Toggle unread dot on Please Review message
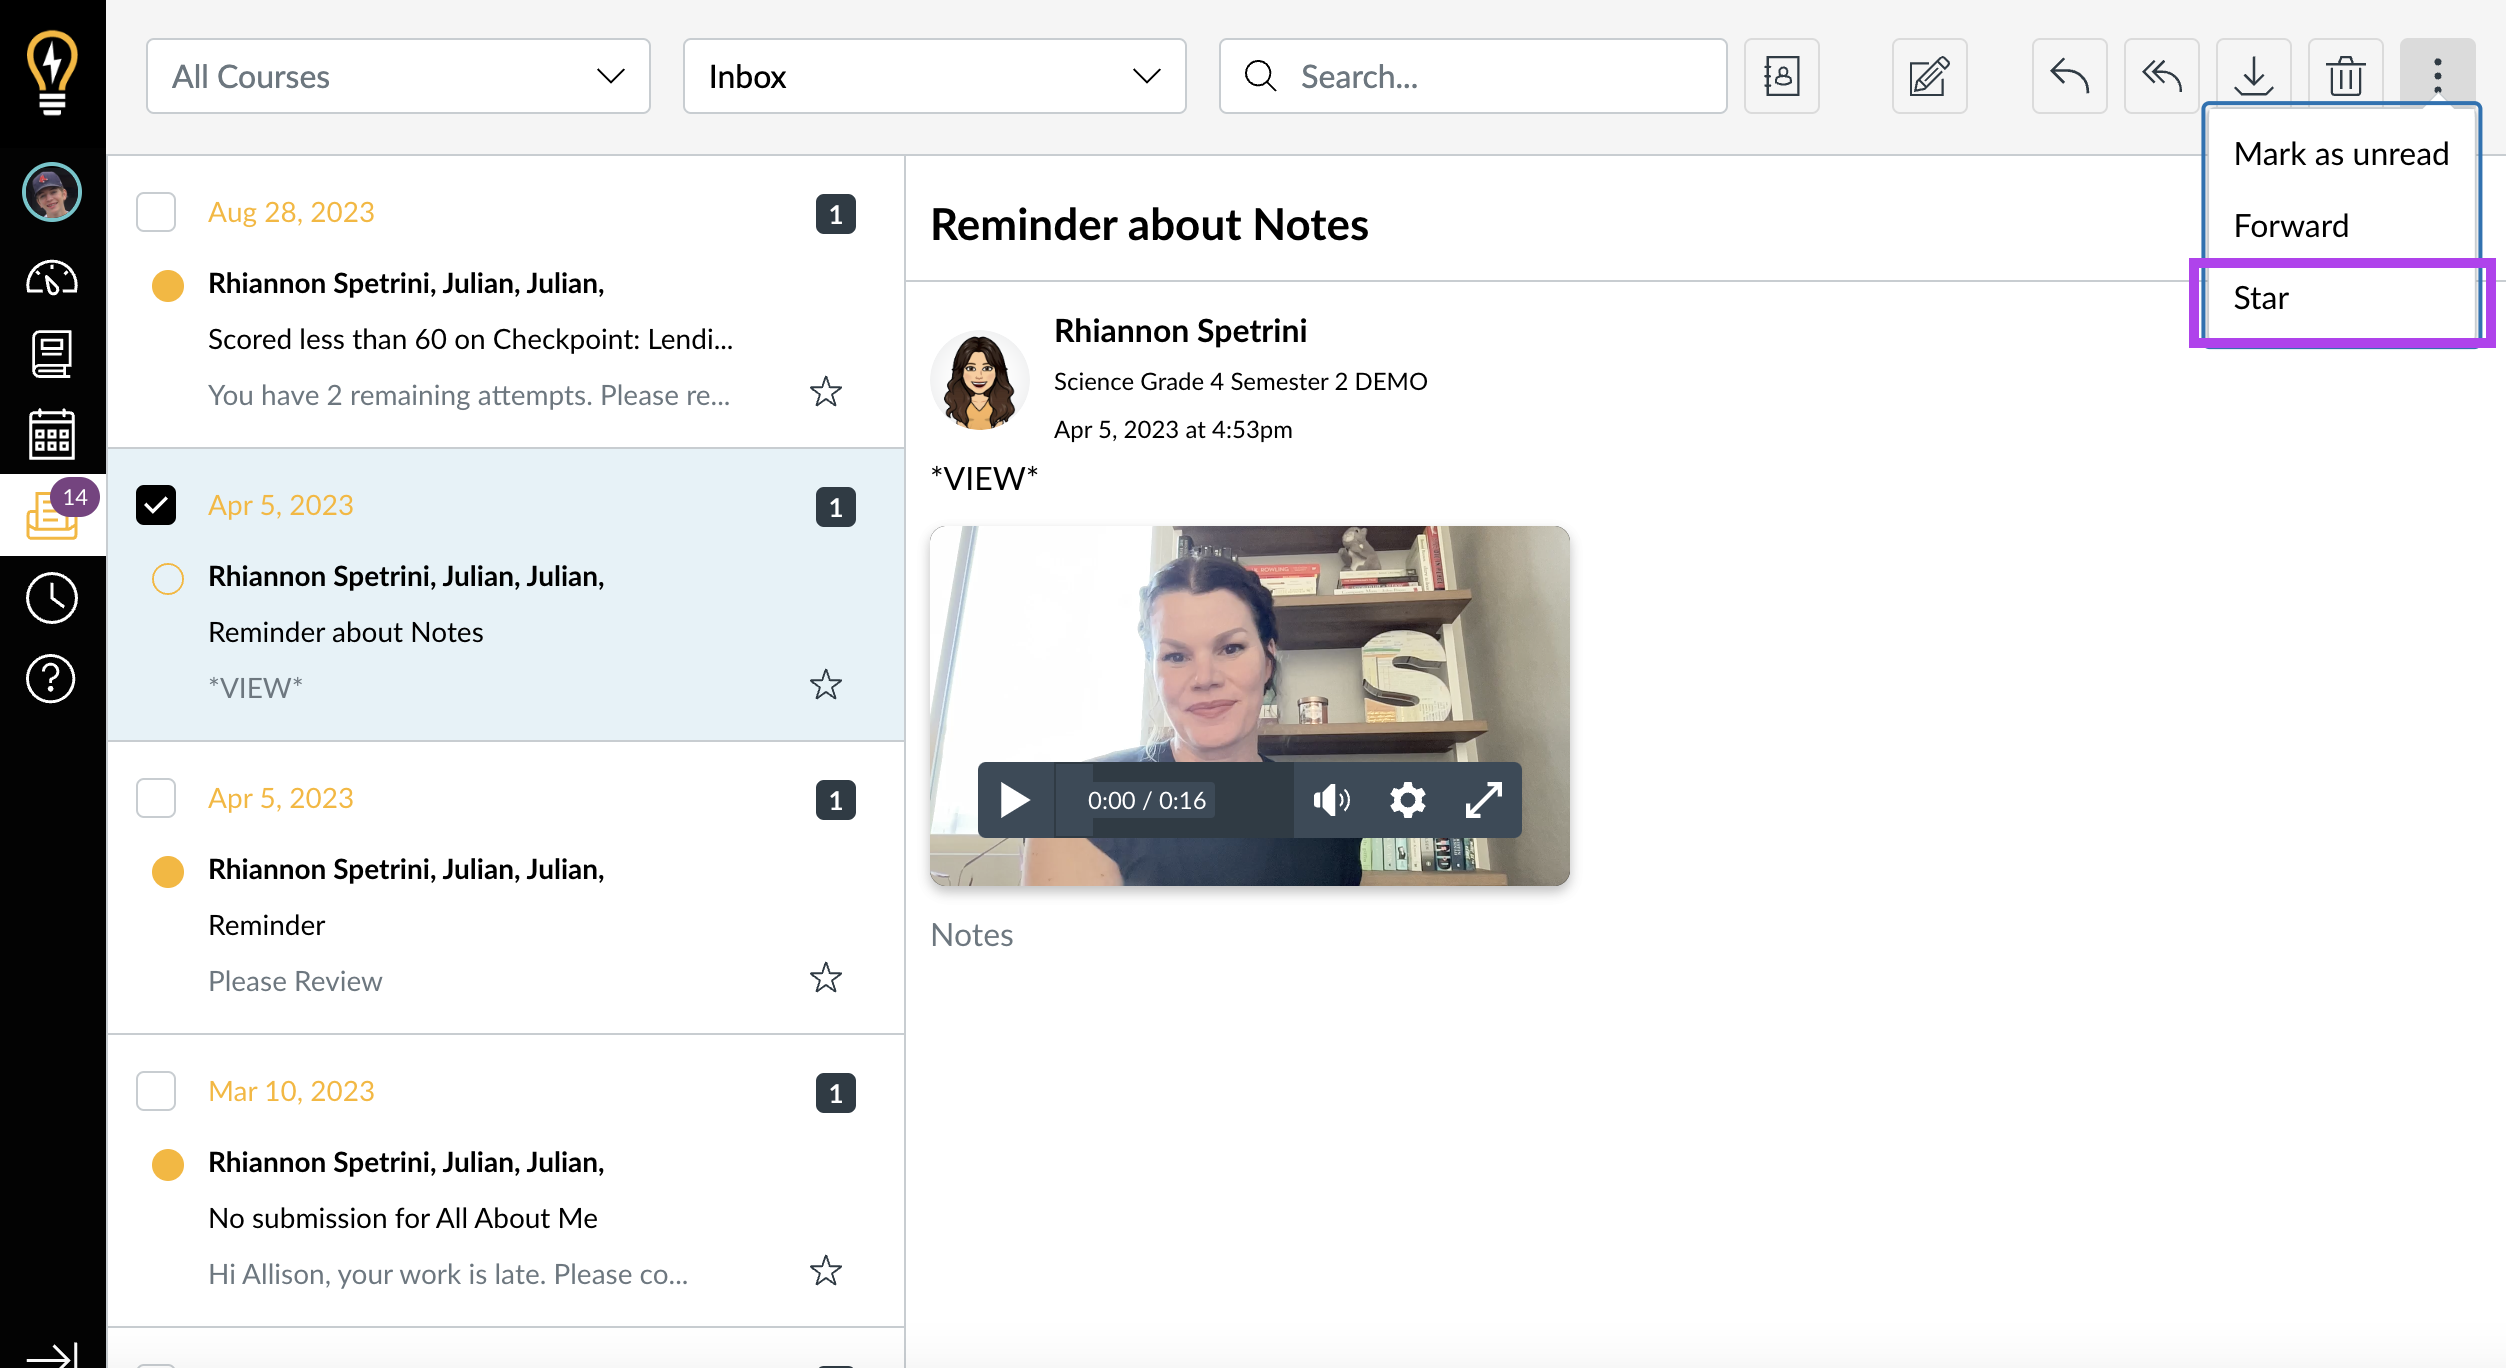Image resolution: width=2506 pixels, height=1368 pixels. 168,871
